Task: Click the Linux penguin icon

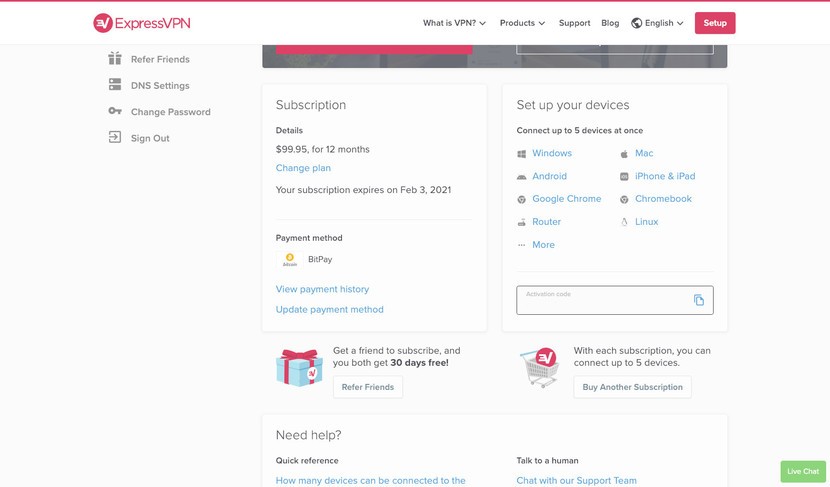Action: pos(624,222)
